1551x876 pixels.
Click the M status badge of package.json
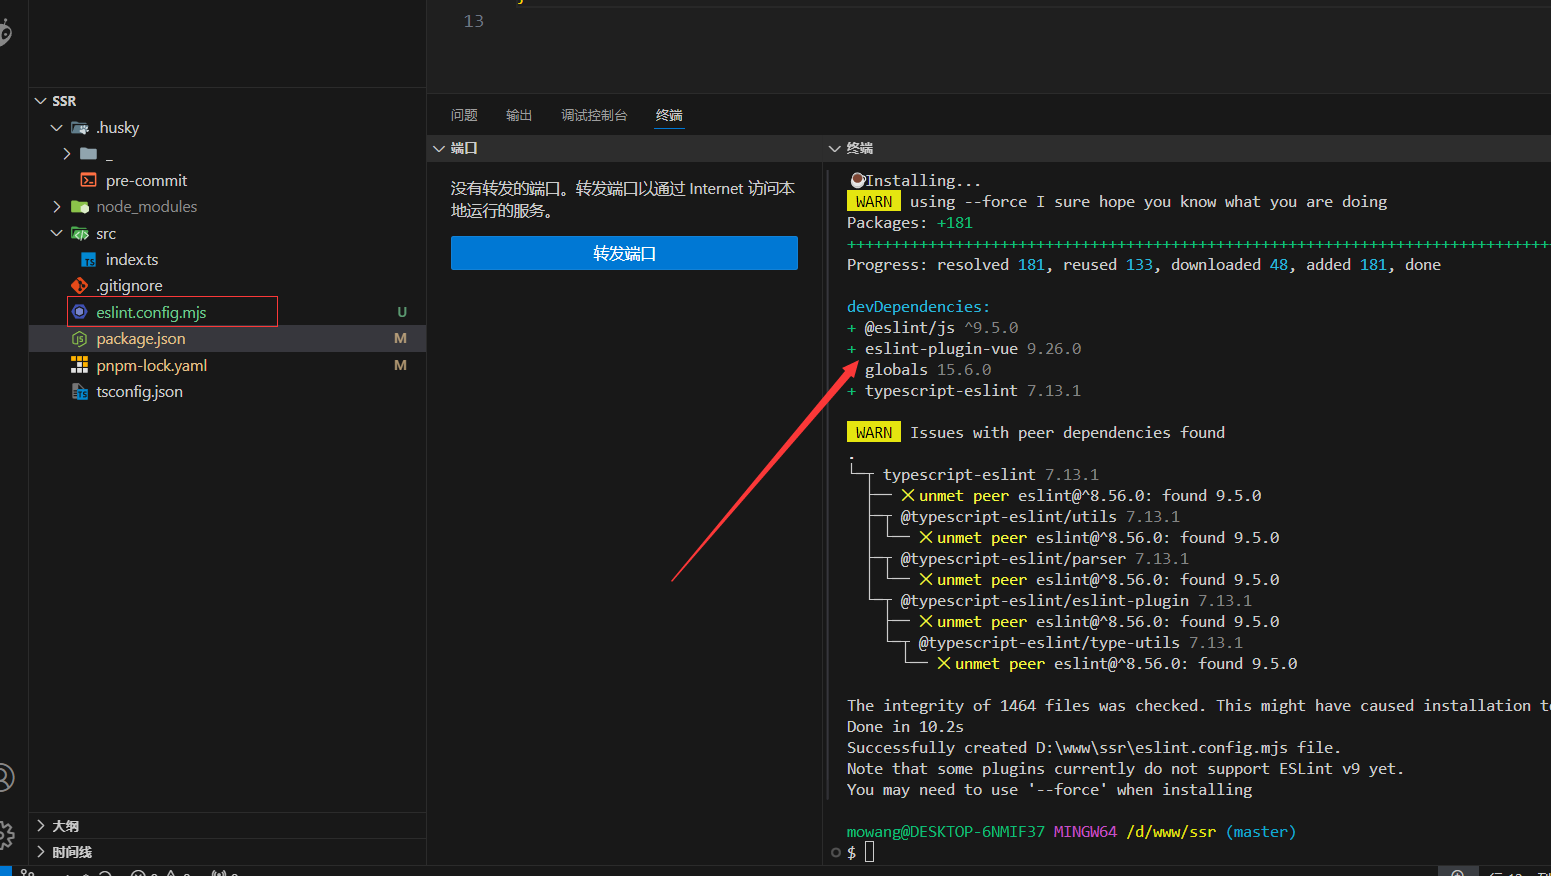(400, 339)
